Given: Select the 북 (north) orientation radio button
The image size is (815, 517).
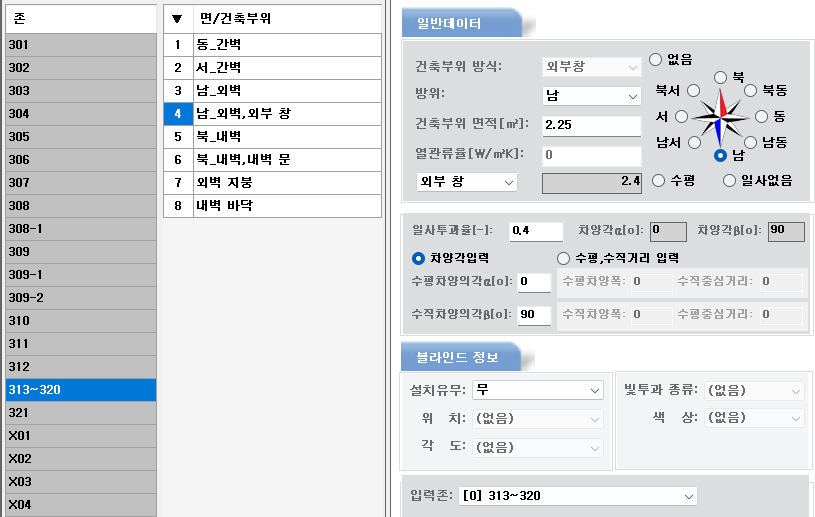Looking at the screenshot, I should 721,77.
